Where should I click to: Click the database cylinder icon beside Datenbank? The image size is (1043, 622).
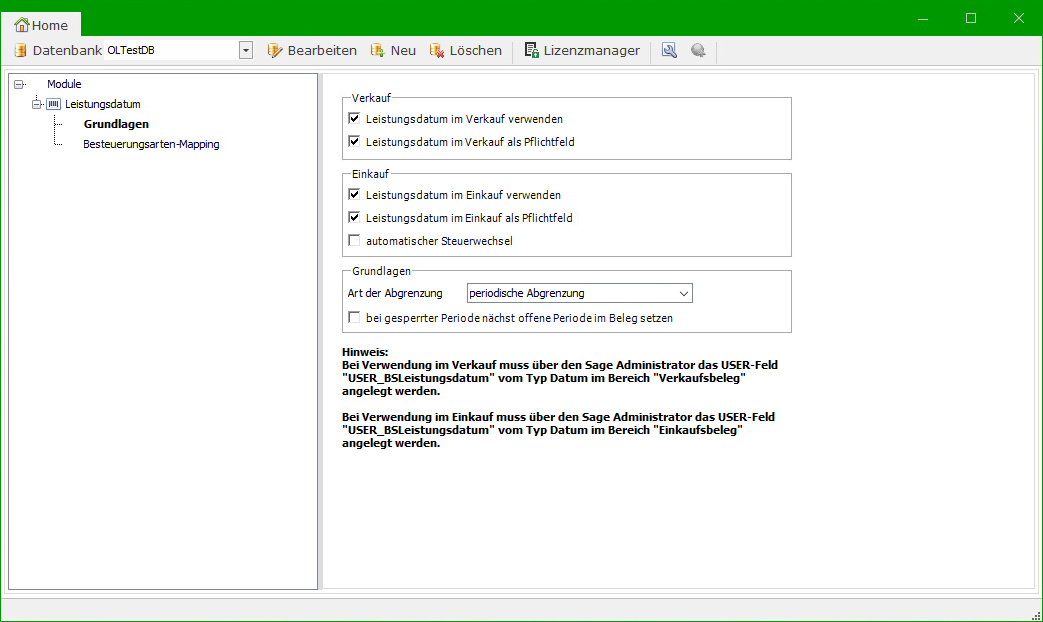coord(21,51)
